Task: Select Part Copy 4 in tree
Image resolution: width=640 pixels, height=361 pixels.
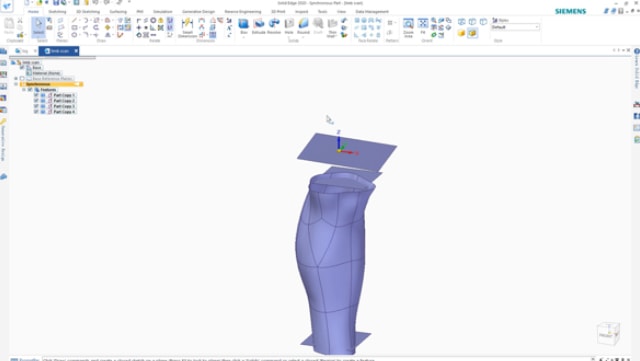Action: click(x=64, y=111)
